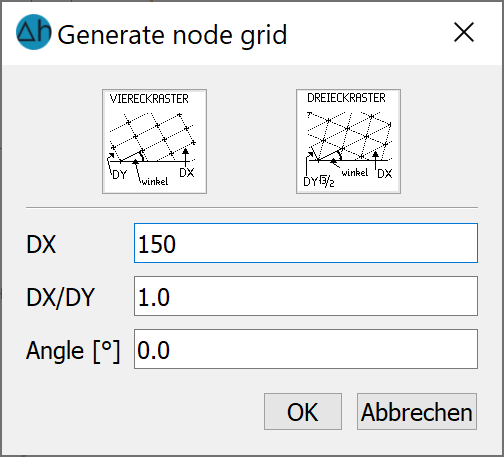
Task: Click the DX/DY ratio input field
Action: tap(306, 296)
